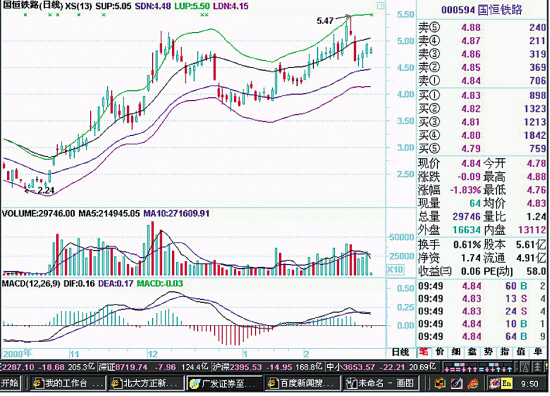Image resolution: width=550 pixels, height=396 pixels.
Task: Select the 价 tab in bottom panel
Action: (x=440, y=352)
